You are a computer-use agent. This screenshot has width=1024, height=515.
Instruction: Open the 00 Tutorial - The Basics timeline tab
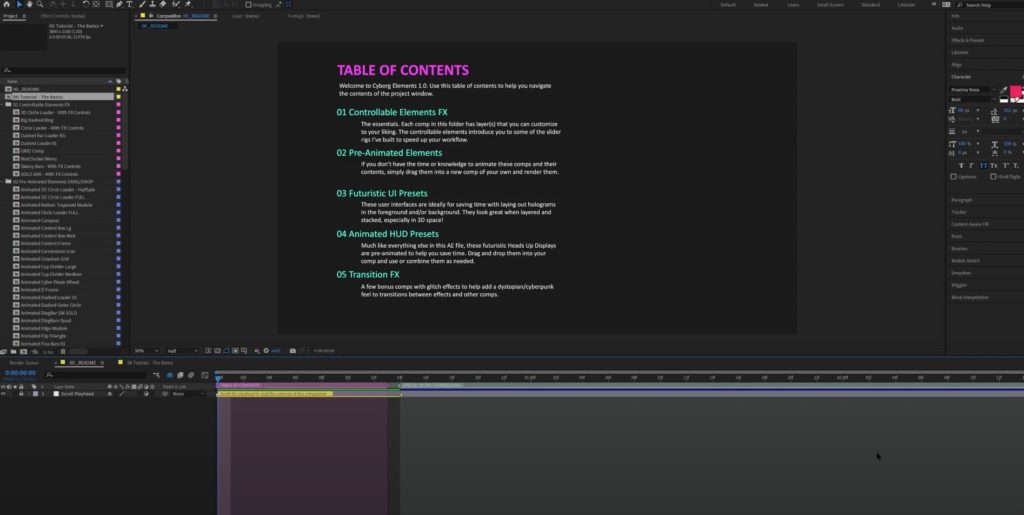tap(150, 362)
